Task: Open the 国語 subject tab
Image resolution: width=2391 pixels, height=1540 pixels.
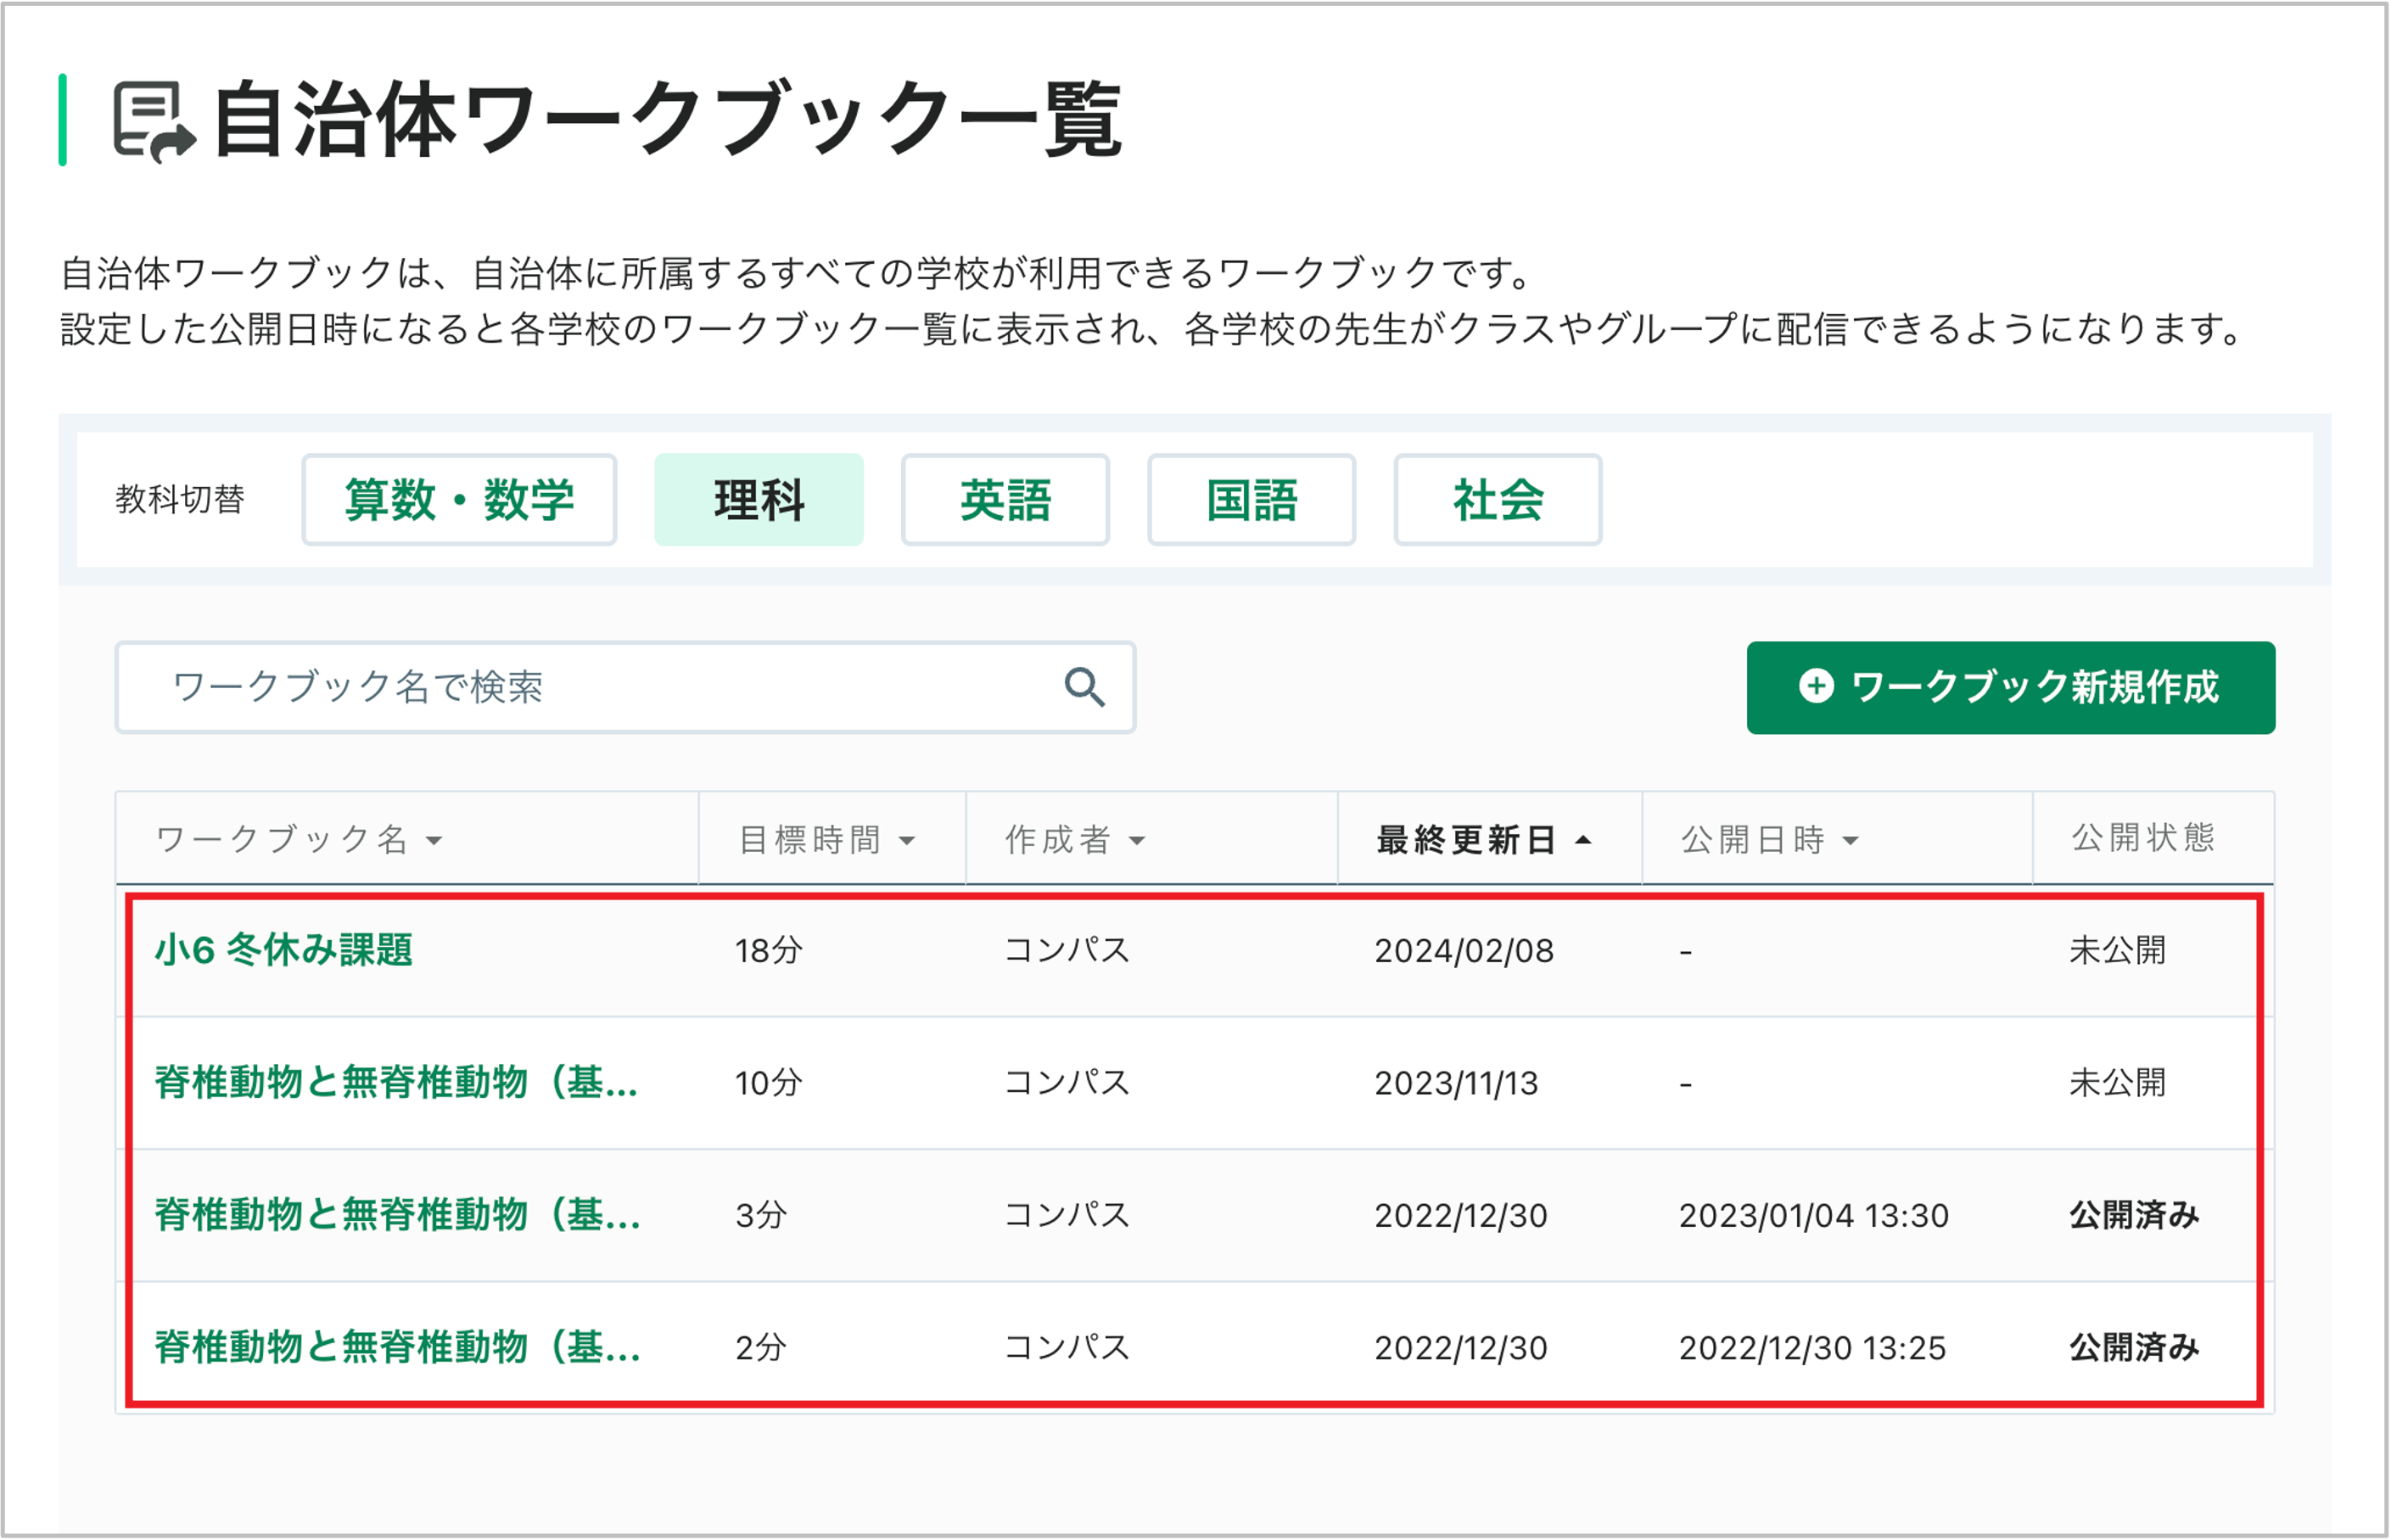Action: (1251, 500)
